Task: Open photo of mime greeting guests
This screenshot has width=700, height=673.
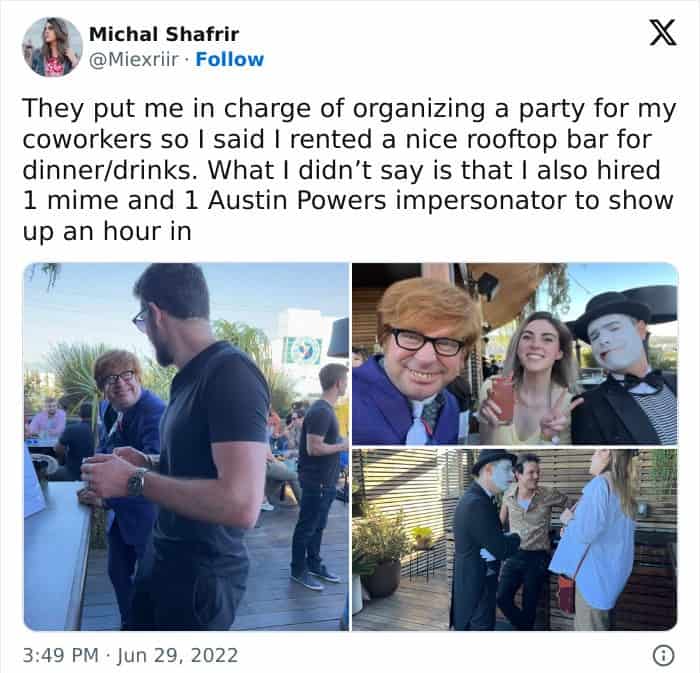Action: (x=515, y=540)
